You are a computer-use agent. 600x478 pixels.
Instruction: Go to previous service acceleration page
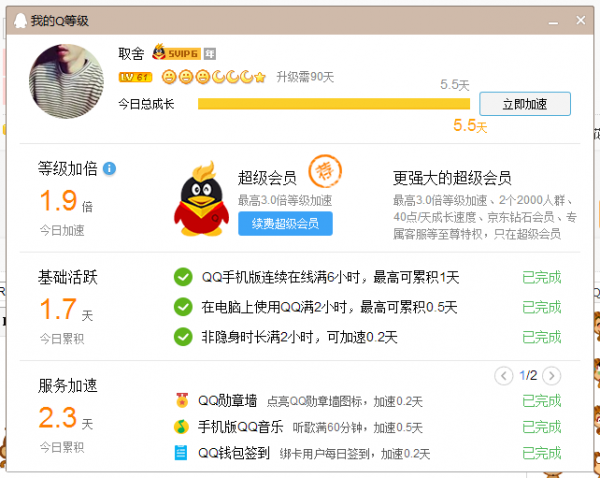[504, 376]
